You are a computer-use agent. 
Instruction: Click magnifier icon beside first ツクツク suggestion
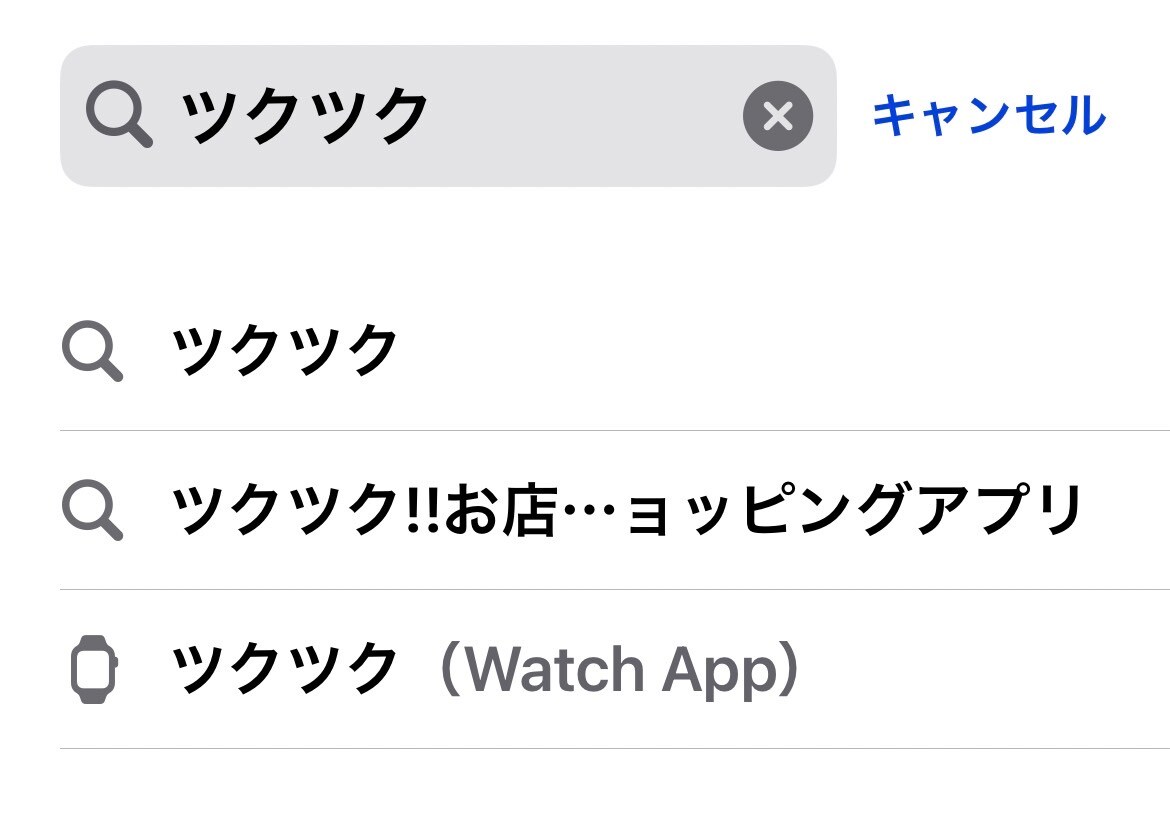coord(92,351)
